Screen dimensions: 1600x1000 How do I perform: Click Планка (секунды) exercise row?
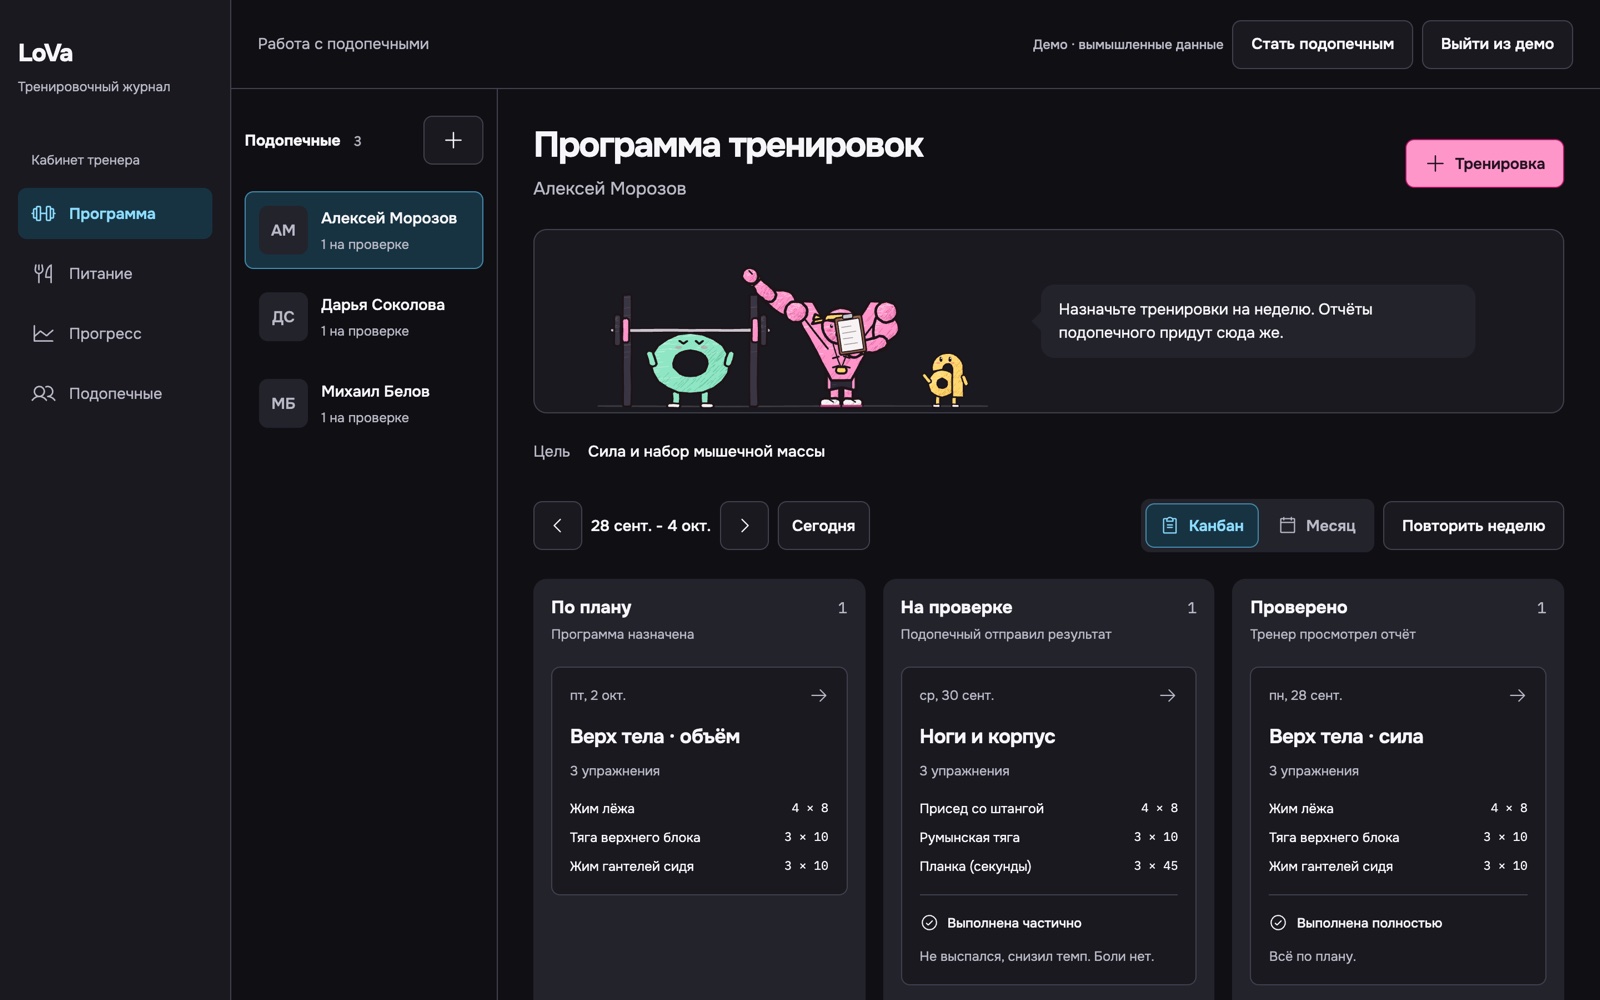coord(1048,866)
